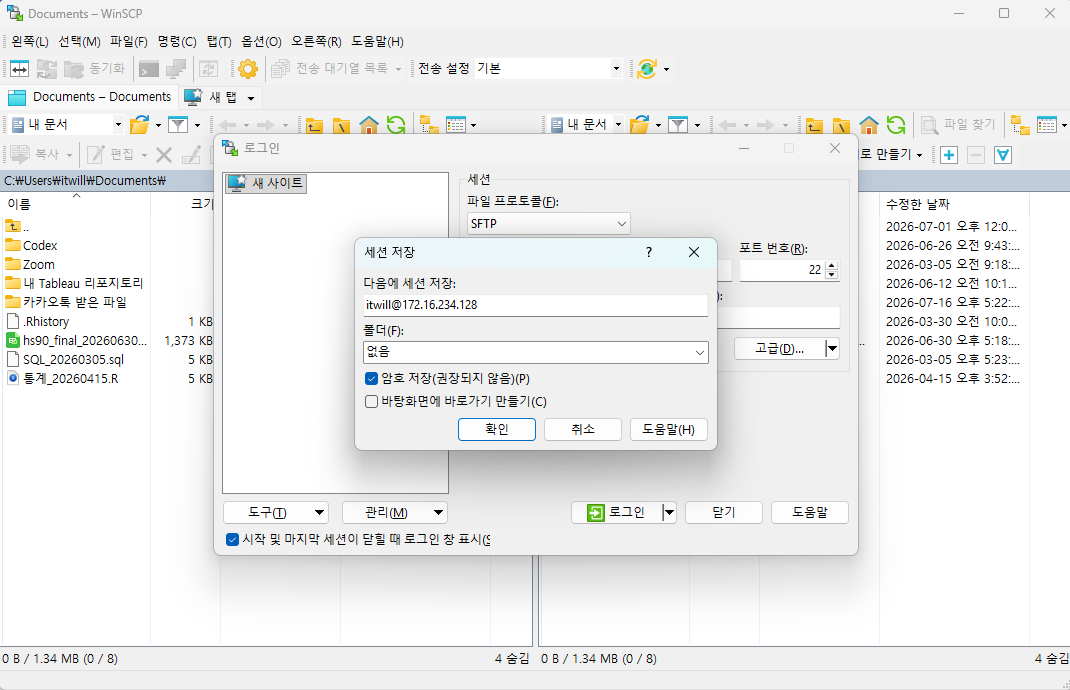Select the Zoom folder in left panel
This screenshot has height=690, width=1070.
click(x=38, y=265)
